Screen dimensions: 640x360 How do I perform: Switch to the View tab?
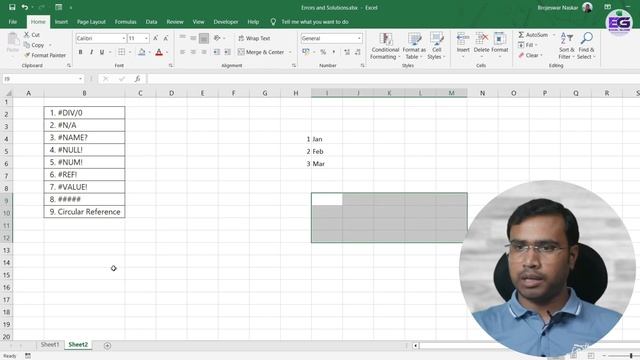coord(198,22)
